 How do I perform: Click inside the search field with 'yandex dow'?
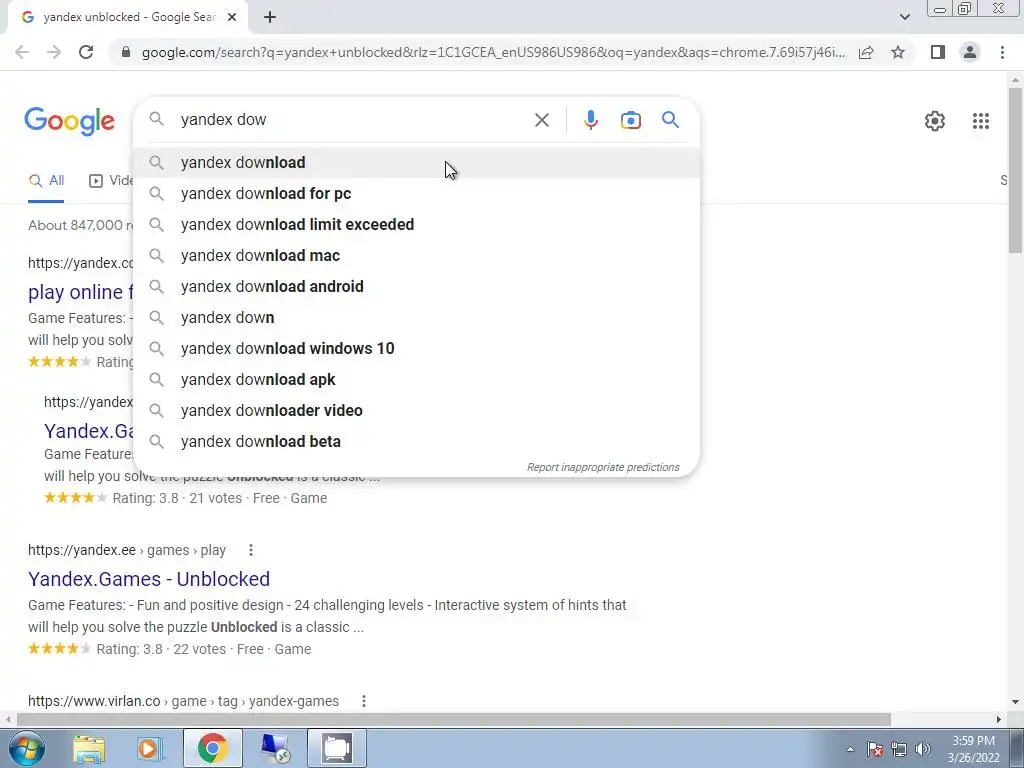pos(353,120)
